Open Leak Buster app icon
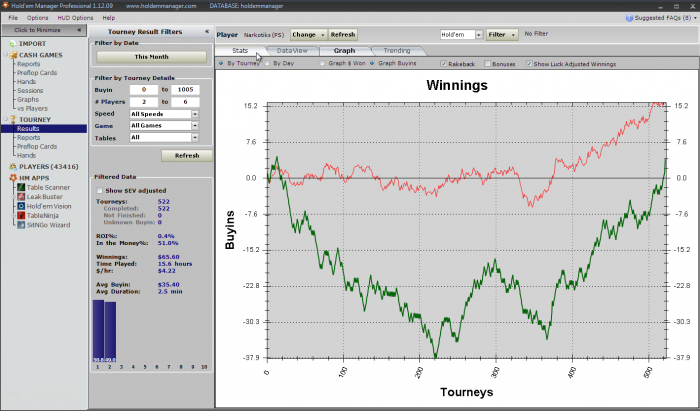This screenshot has height=411, width=700. point(21,197)
